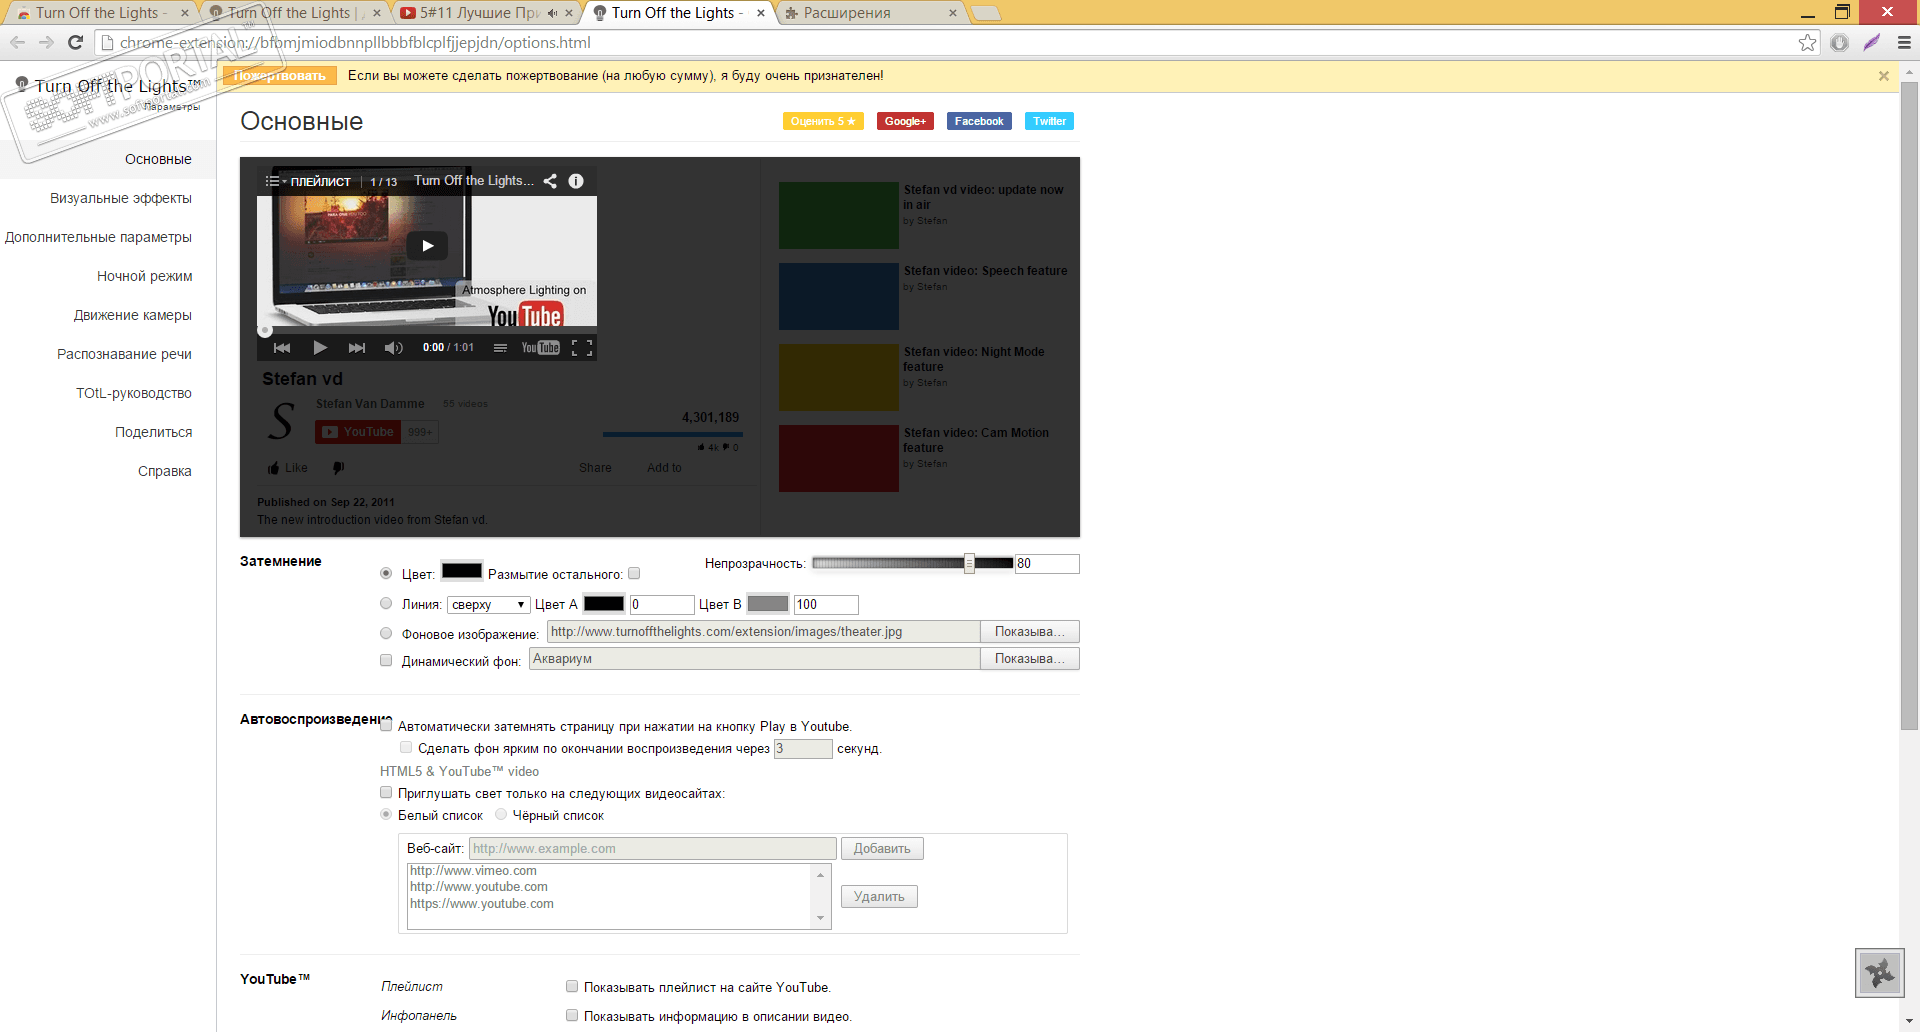Click the dislike thumbs-down icon
Viewport: 1920px width, 1032px height.
(339, 468)
